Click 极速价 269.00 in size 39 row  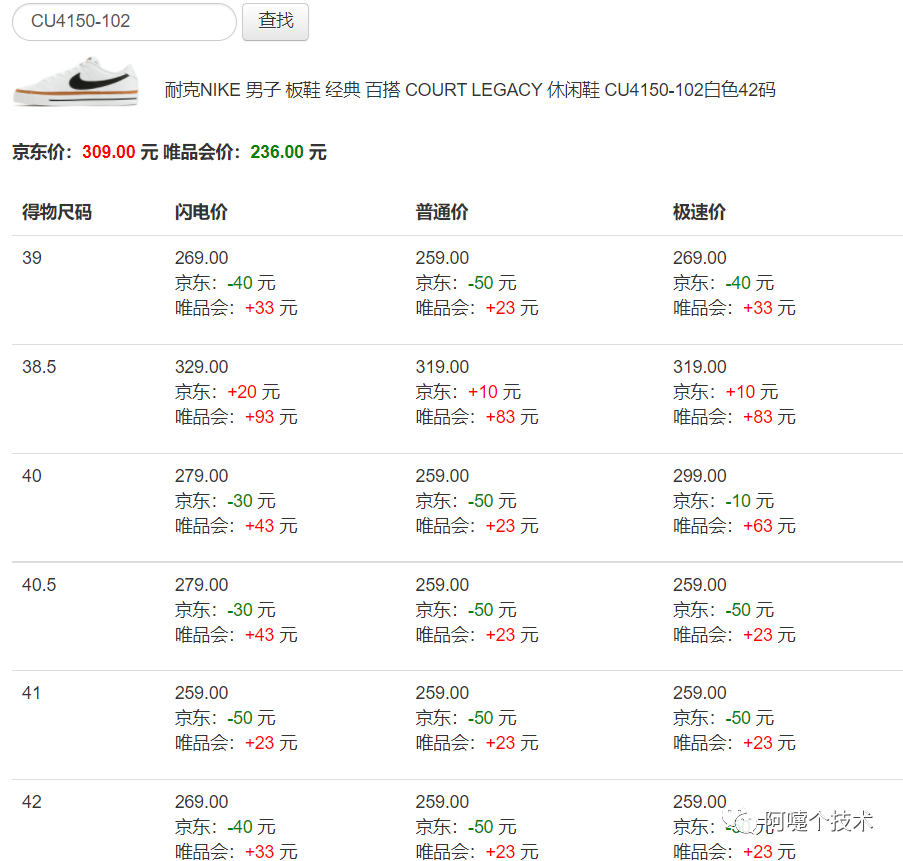(x=700, y=257)
